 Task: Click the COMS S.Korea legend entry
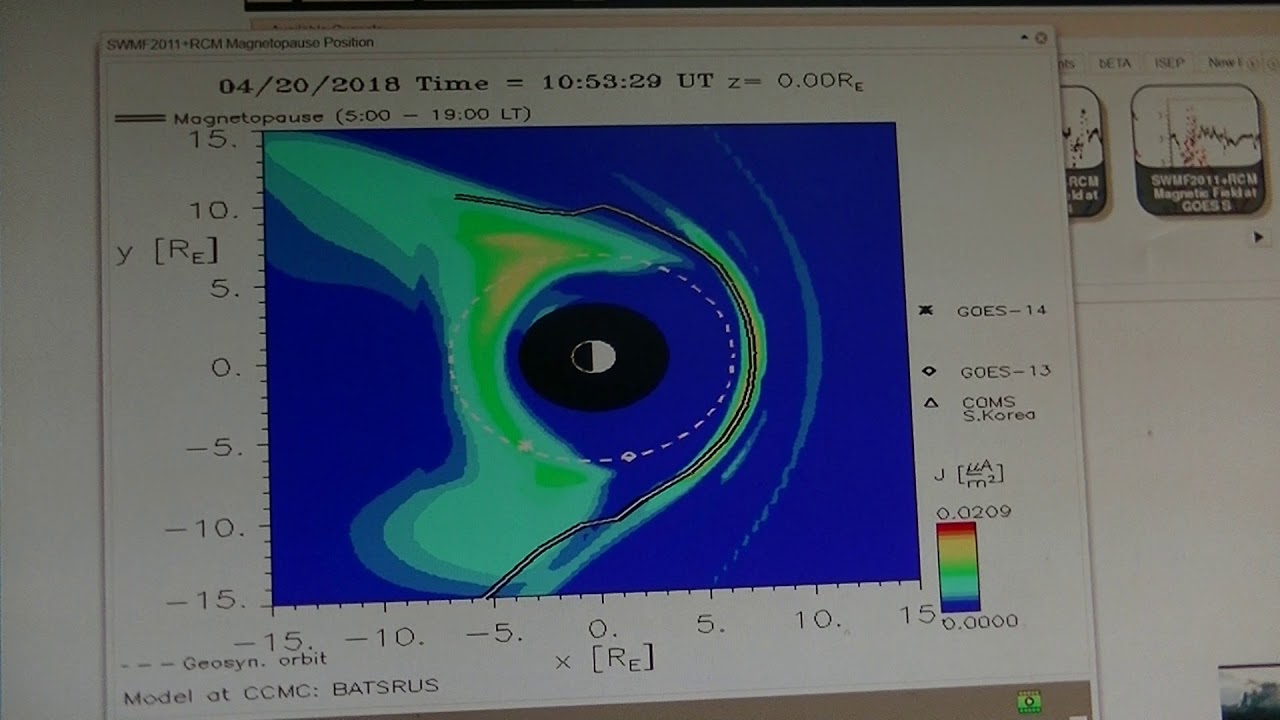[980, 408]
